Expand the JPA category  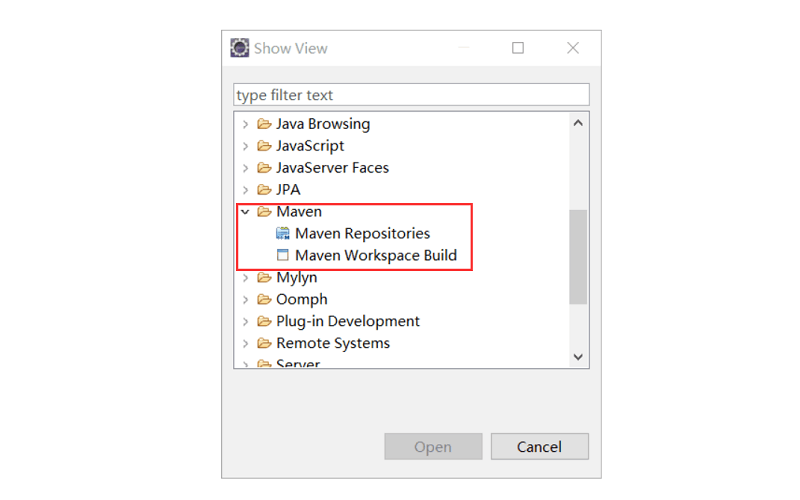[245, 190]
